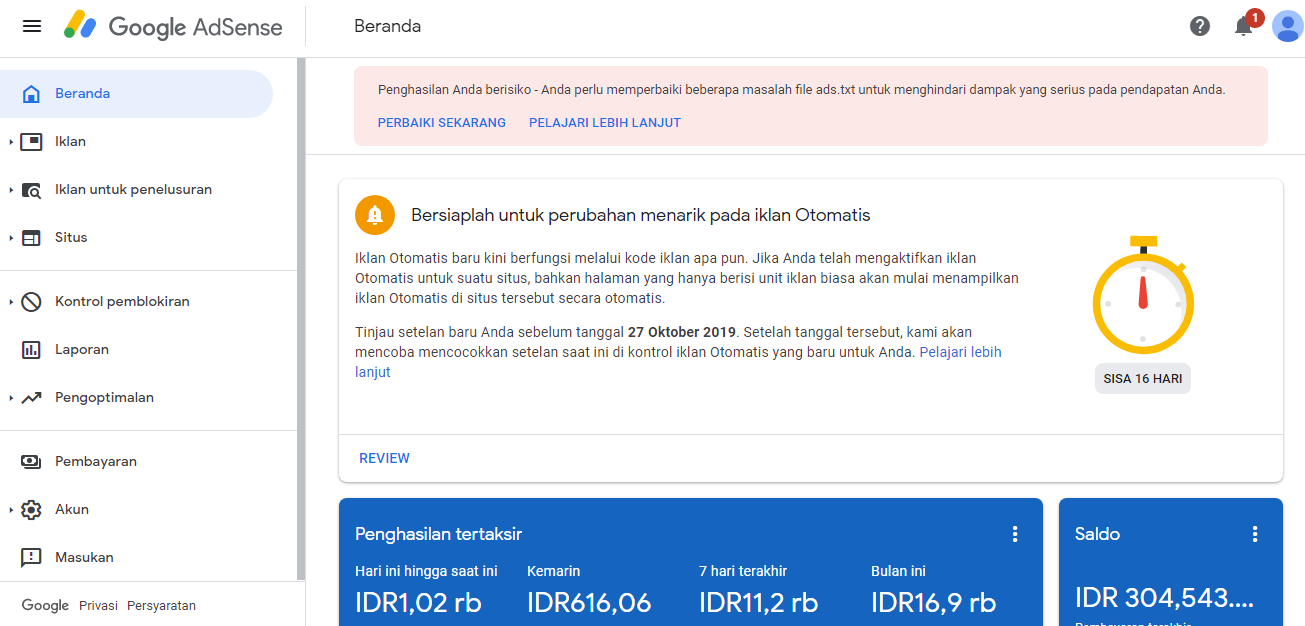Expand Iklan untuk penelusuran arrow

pos(11,190)
